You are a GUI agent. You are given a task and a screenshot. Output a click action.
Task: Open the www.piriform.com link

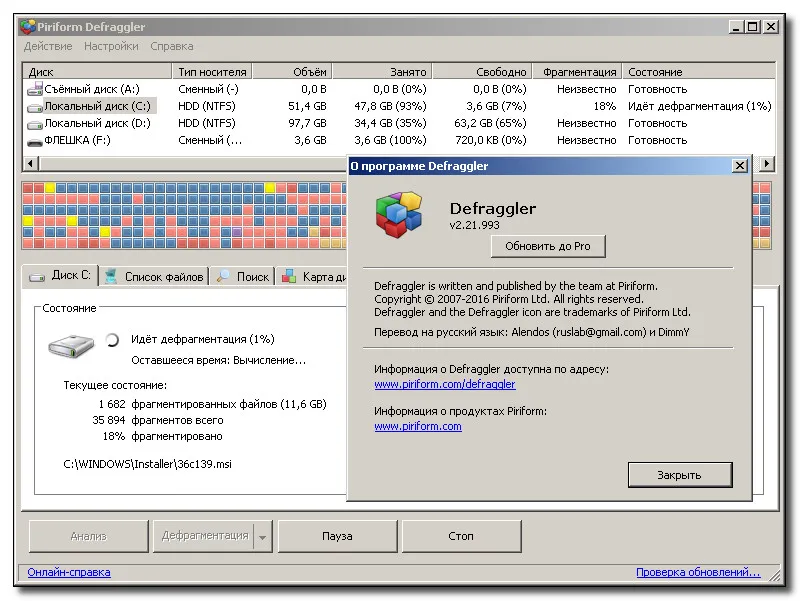418,426
